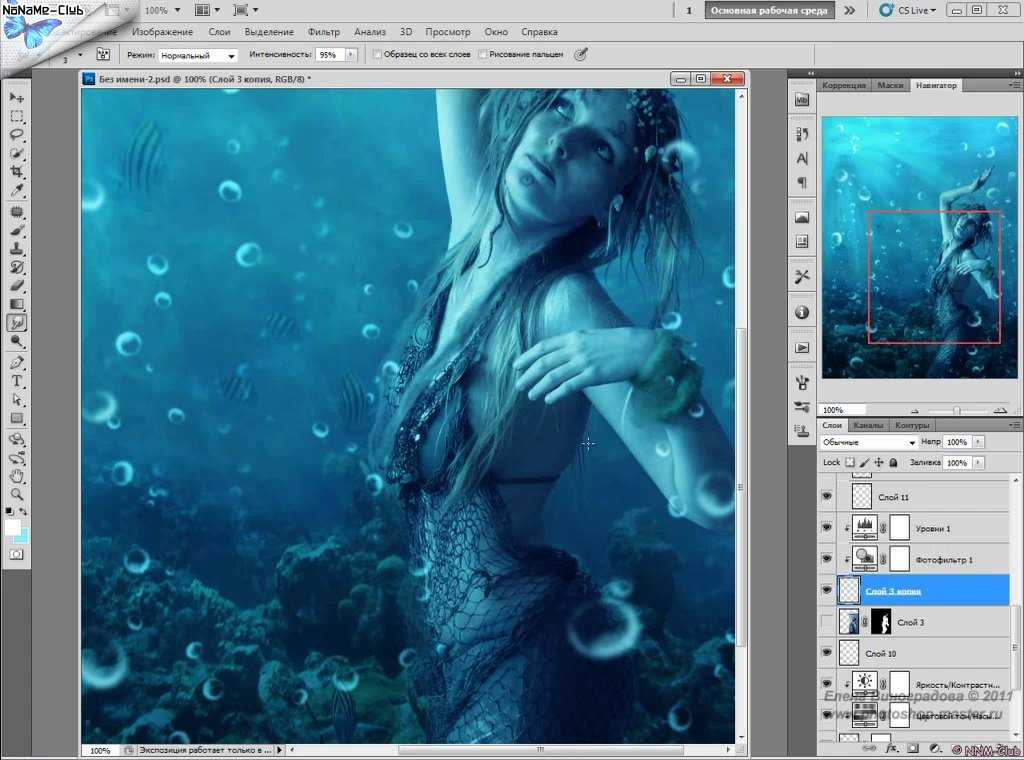The width and height of the screenshot is (1024, 760).
Task: Open the Mini Bridge panel icon
Action: 802,99
